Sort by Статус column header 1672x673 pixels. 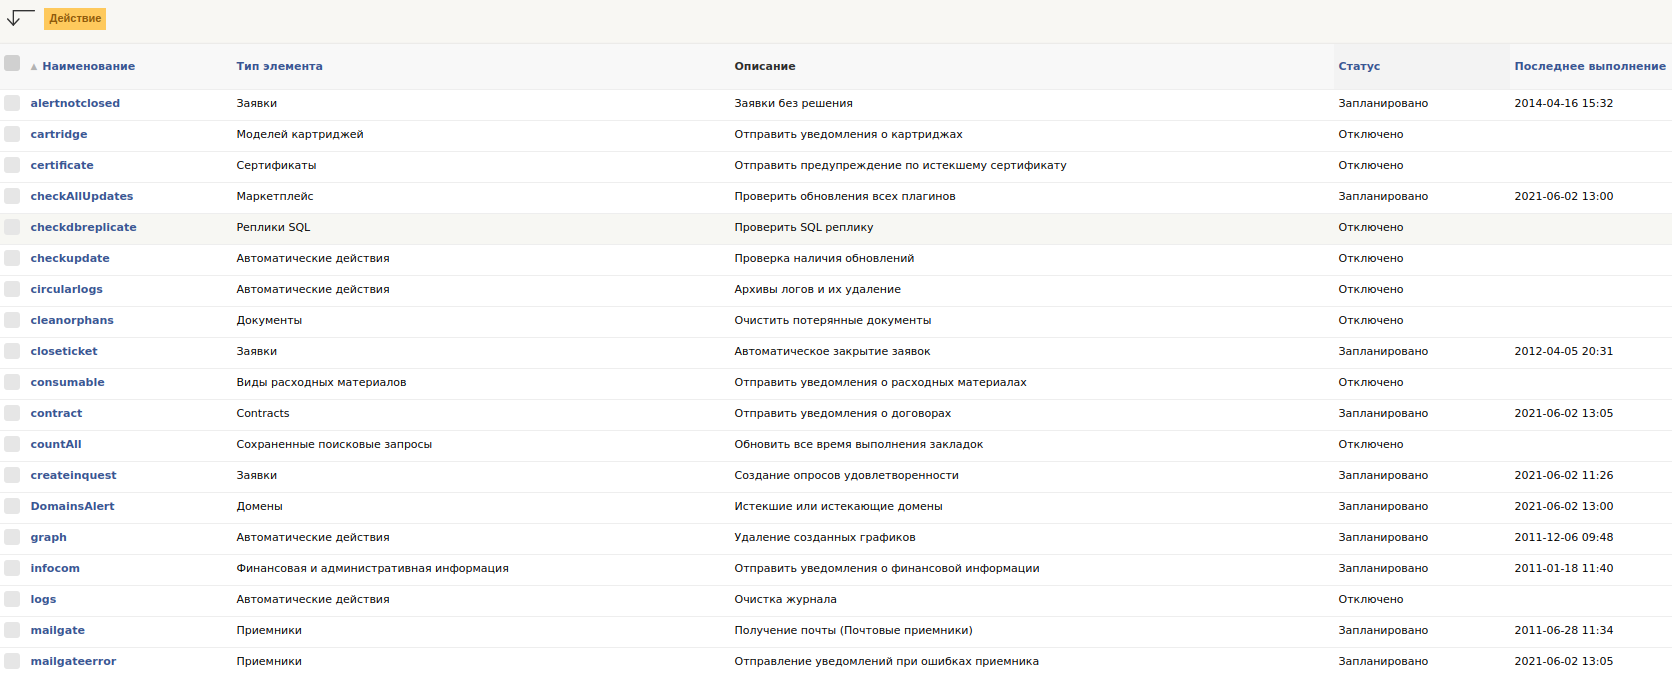[x=1359, y=66]
